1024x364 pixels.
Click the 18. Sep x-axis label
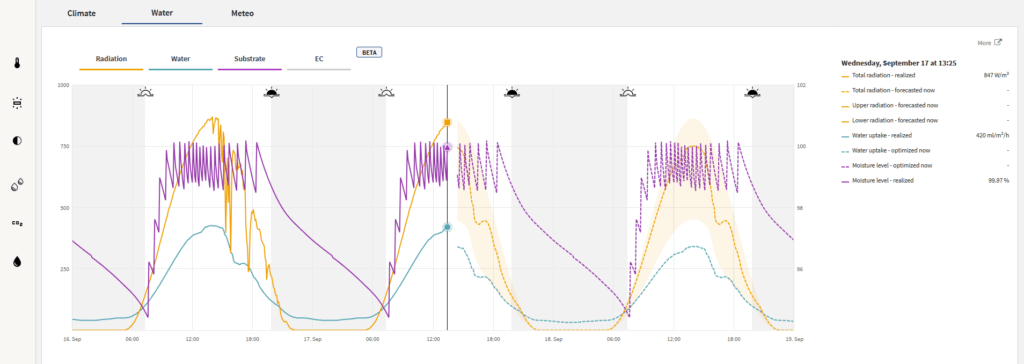click(x=553, y=339)
